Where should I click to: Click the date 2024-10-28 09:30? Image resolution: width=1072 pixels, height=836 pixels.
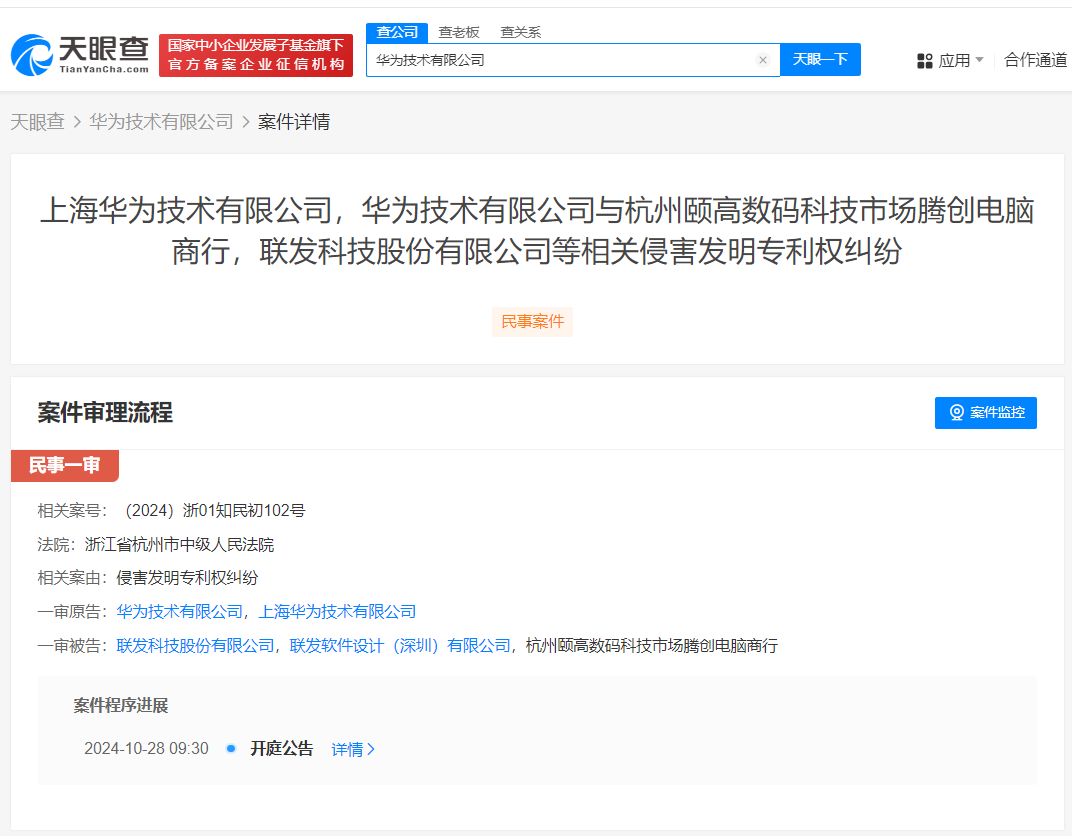click(x=146, y=749)
